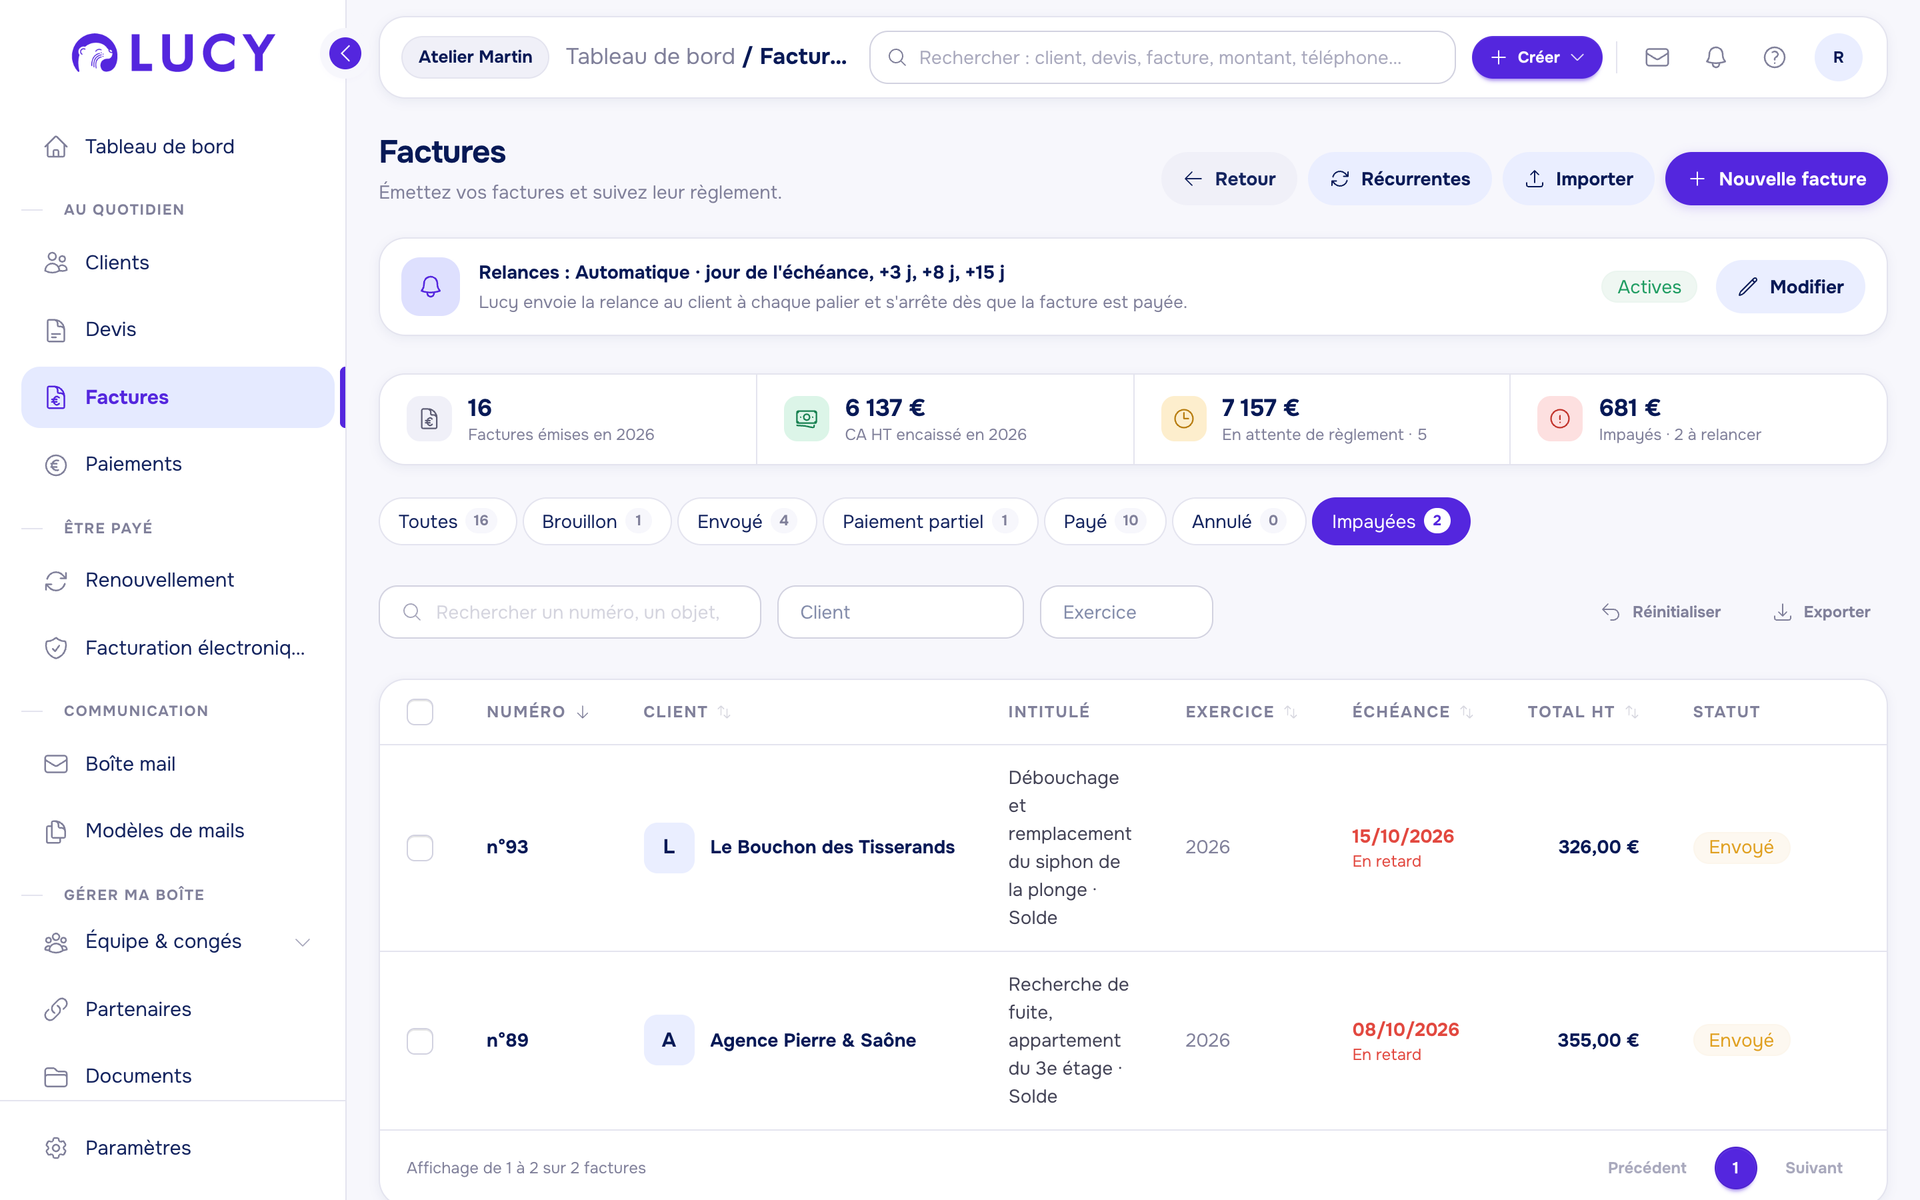Click Exporter above the table
The width and height of the screenshot is (1920, 1200).
[1822, 612]
